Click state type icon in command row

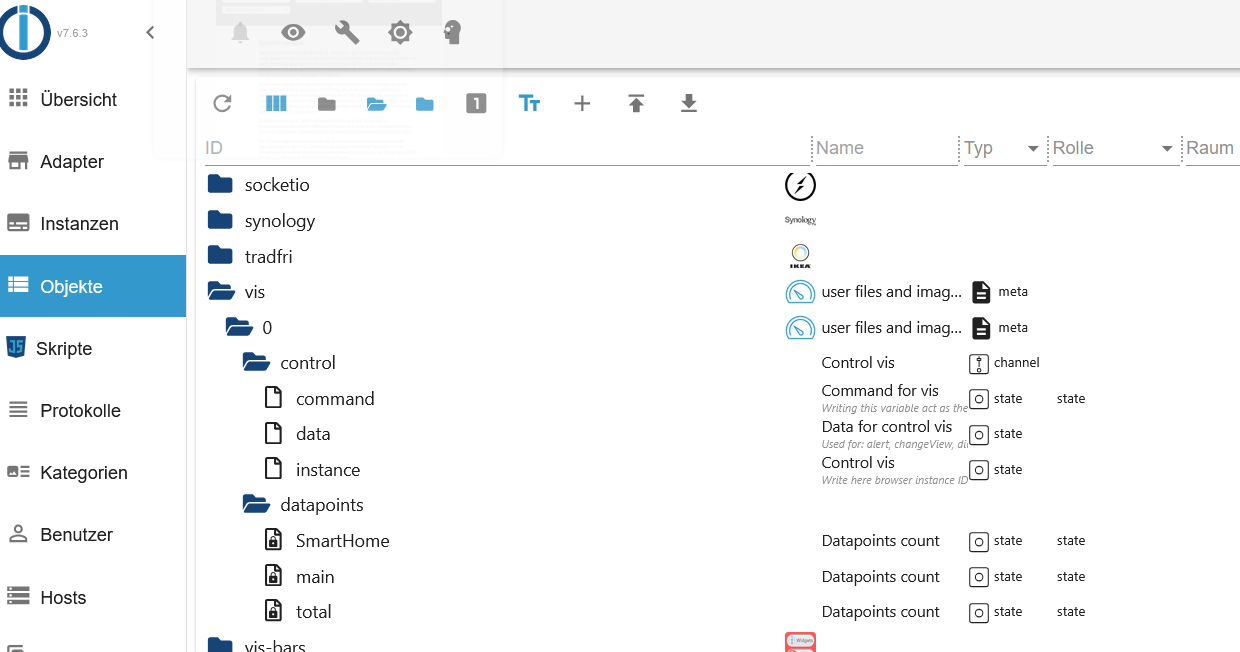pyautogui.click(x=979, y=399)
